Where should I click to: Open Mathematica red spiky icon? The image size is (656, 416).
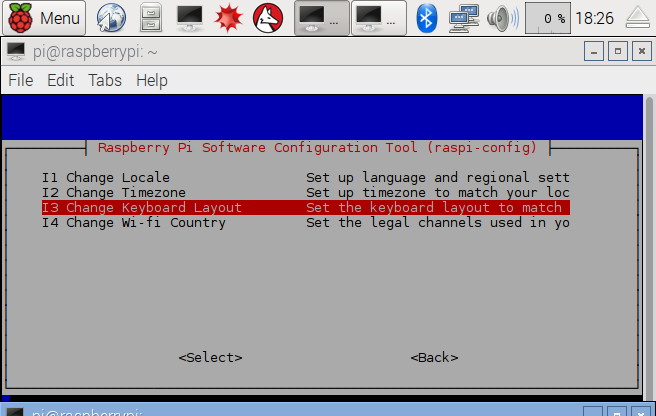pos(228,18)
